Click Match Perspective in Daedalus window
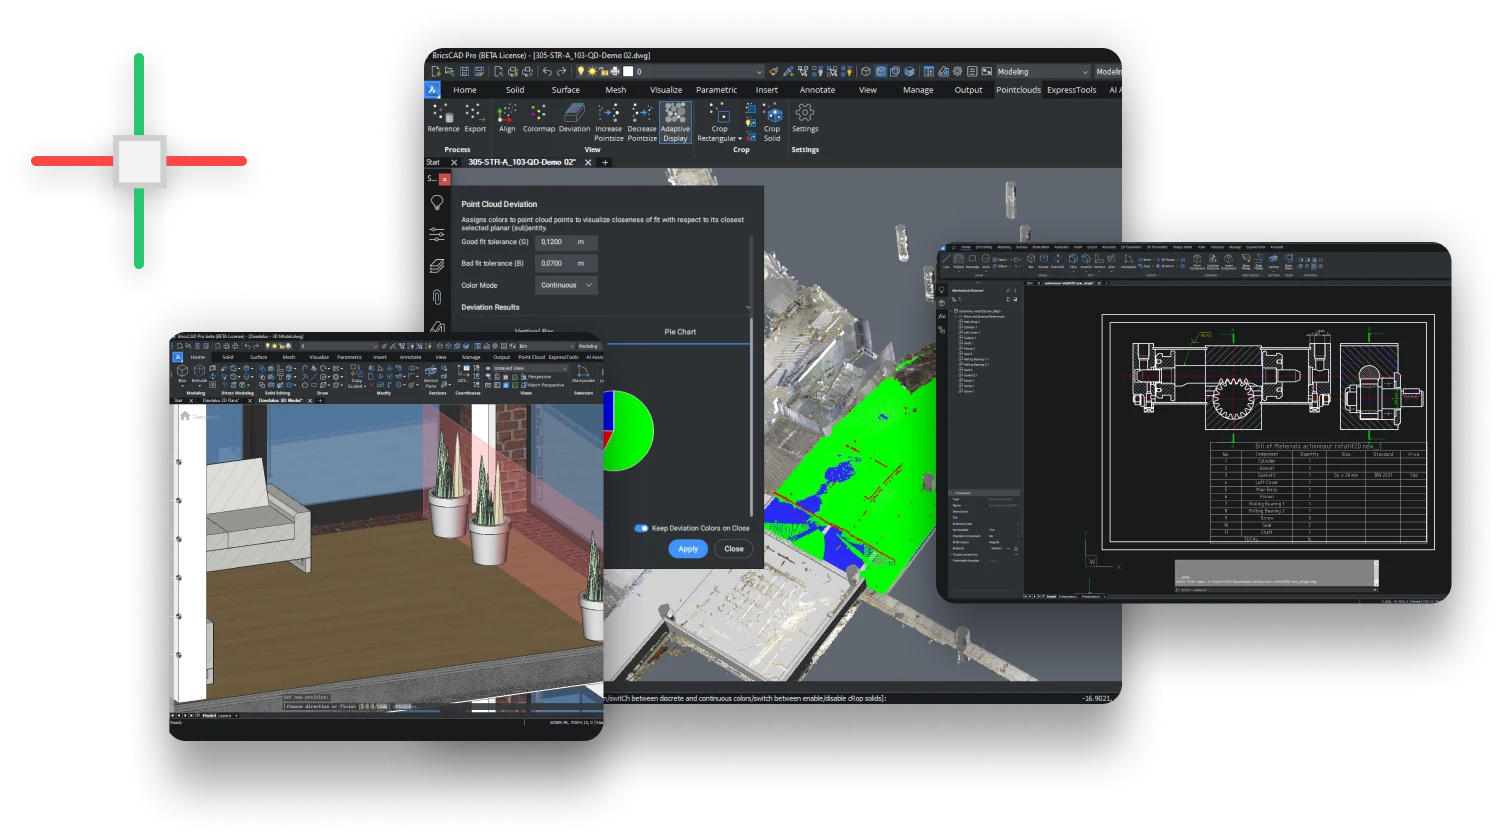This screenshot has height=837, width=1500. click(x=544, y=385)
